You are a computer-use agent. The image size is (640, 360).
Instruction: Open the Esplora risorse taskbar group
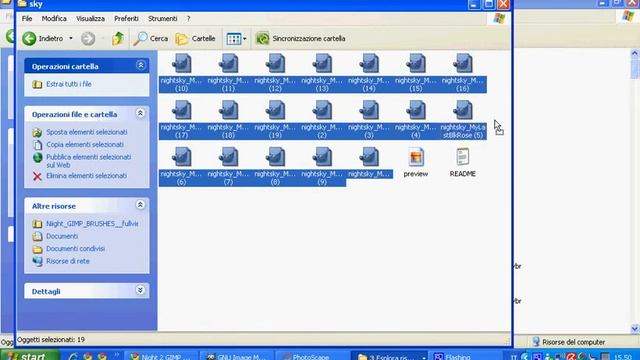[389, 356]
